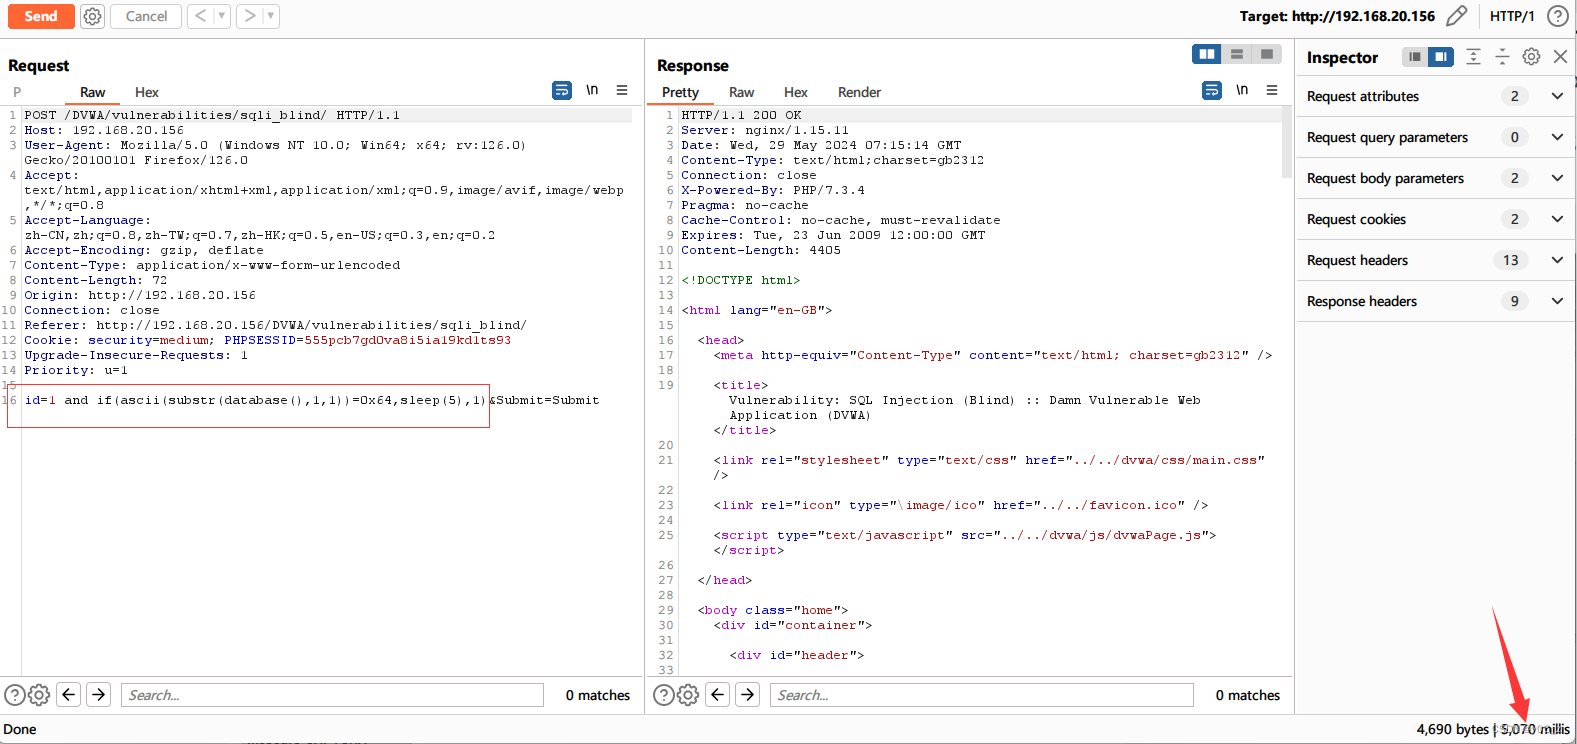The height and width of the screenshot is (744, 1577).
Task: Go to previous match in Request search
Action: coord(68,694)
